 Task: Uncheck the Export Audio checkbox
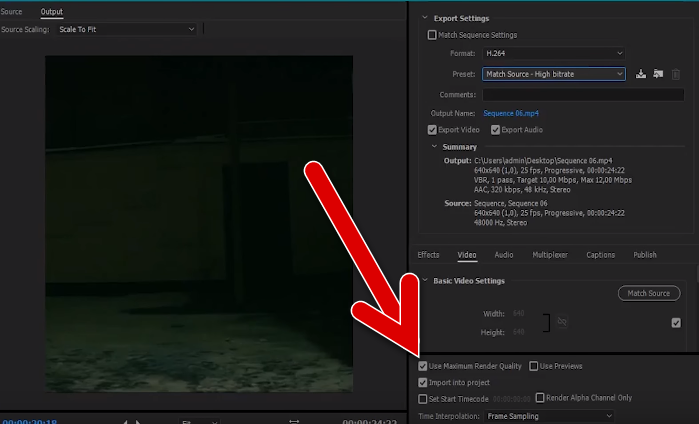(x=495, y=130)
